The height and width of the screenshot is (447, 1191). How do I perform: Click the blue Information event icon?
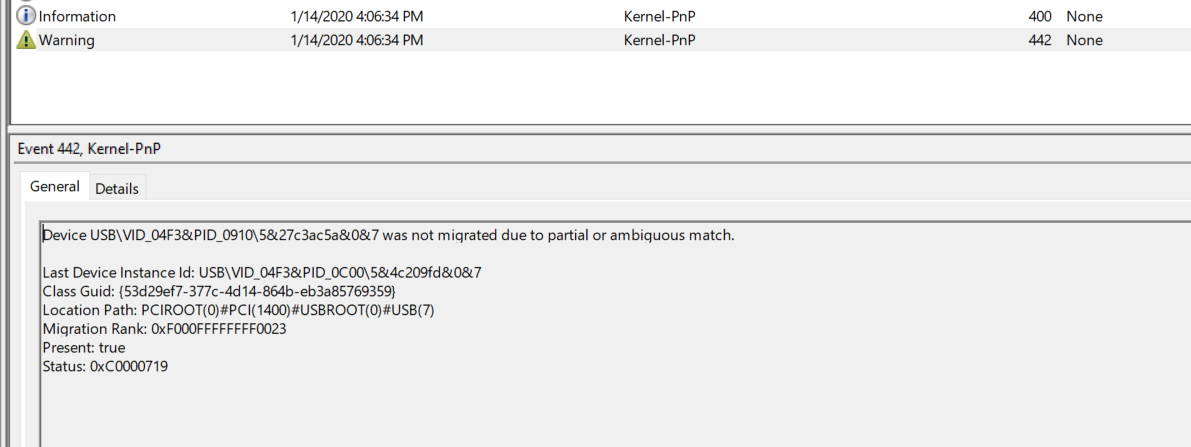pyautogui.click(x=27, y=16)
